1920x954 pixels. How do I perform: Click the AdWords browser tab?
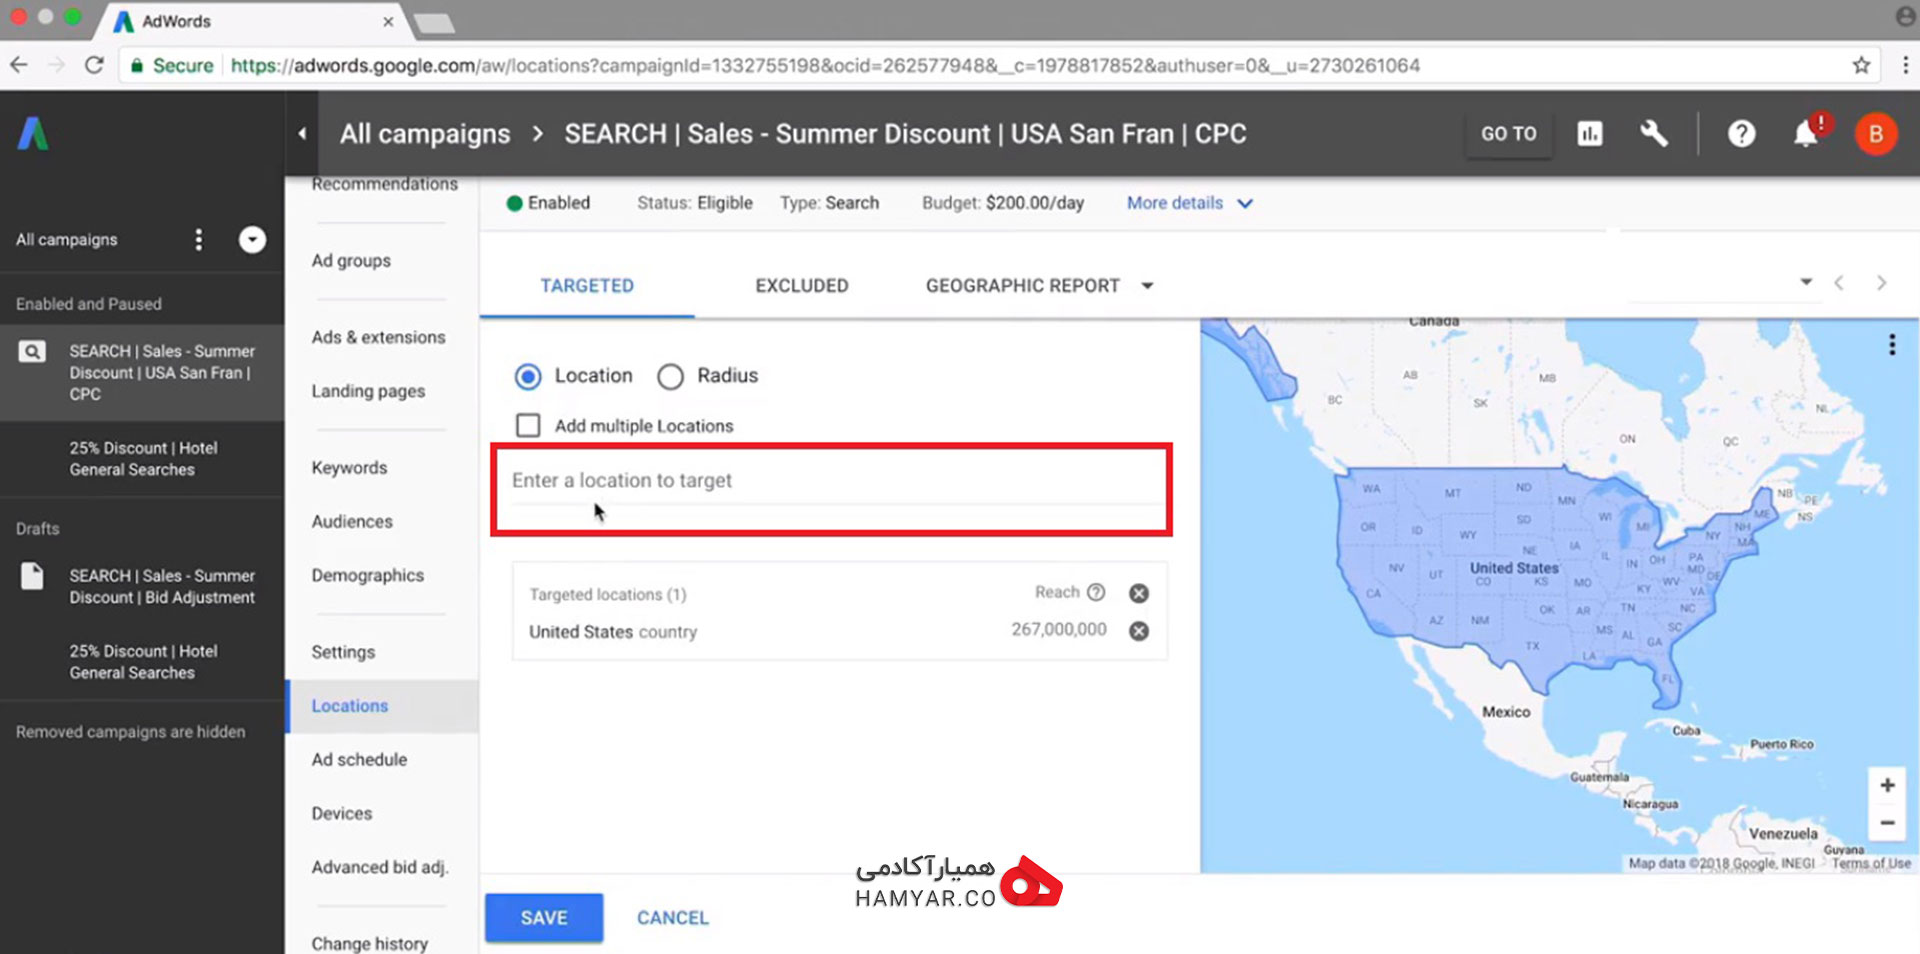[255, 21]
